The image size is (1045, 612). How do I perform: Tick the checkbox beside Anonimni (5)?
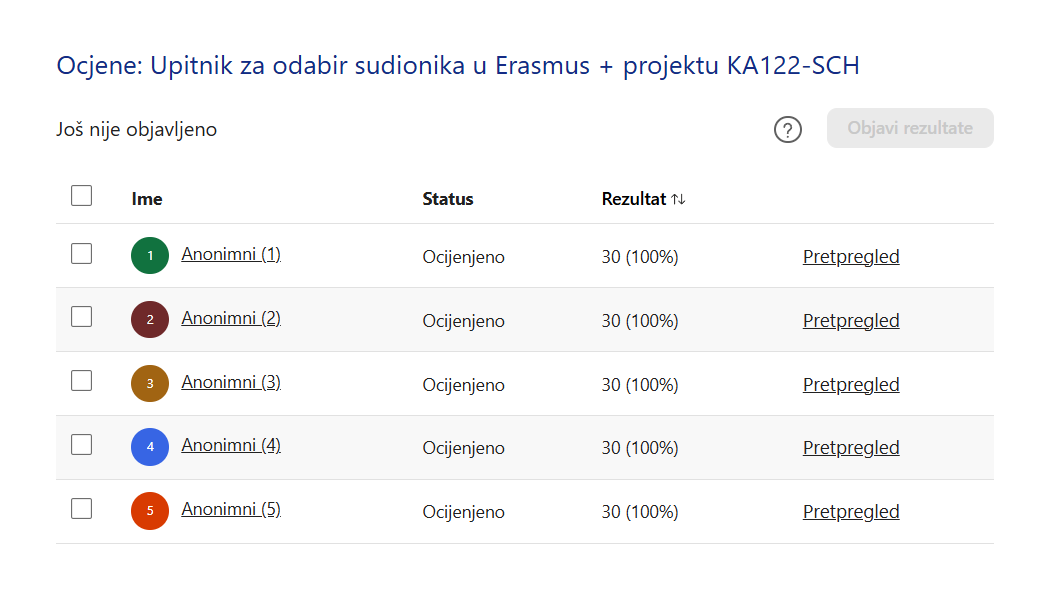tap(82, 509)
